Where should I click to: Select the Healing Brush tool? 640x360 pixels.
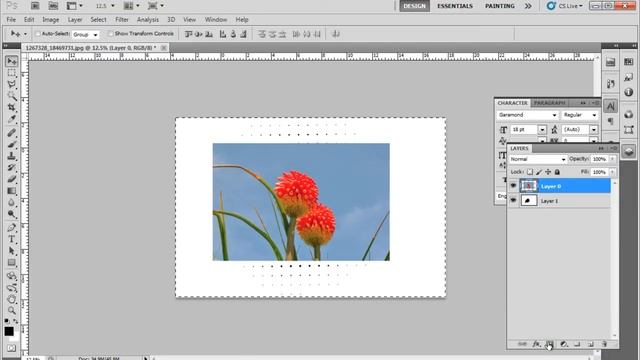11,133
